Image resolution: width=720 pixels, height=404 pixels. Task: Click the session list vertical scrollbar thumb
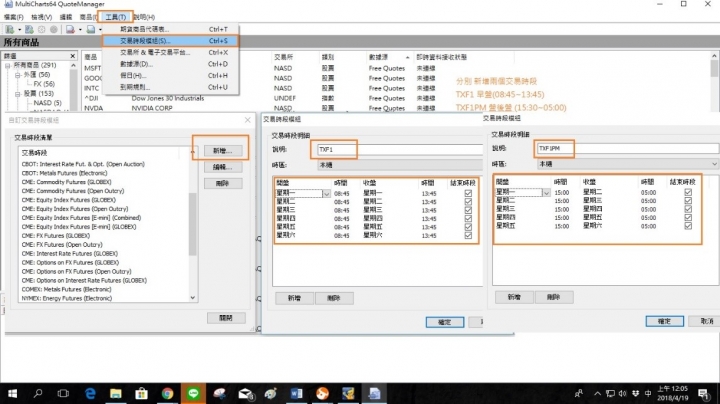coord(192,224)
